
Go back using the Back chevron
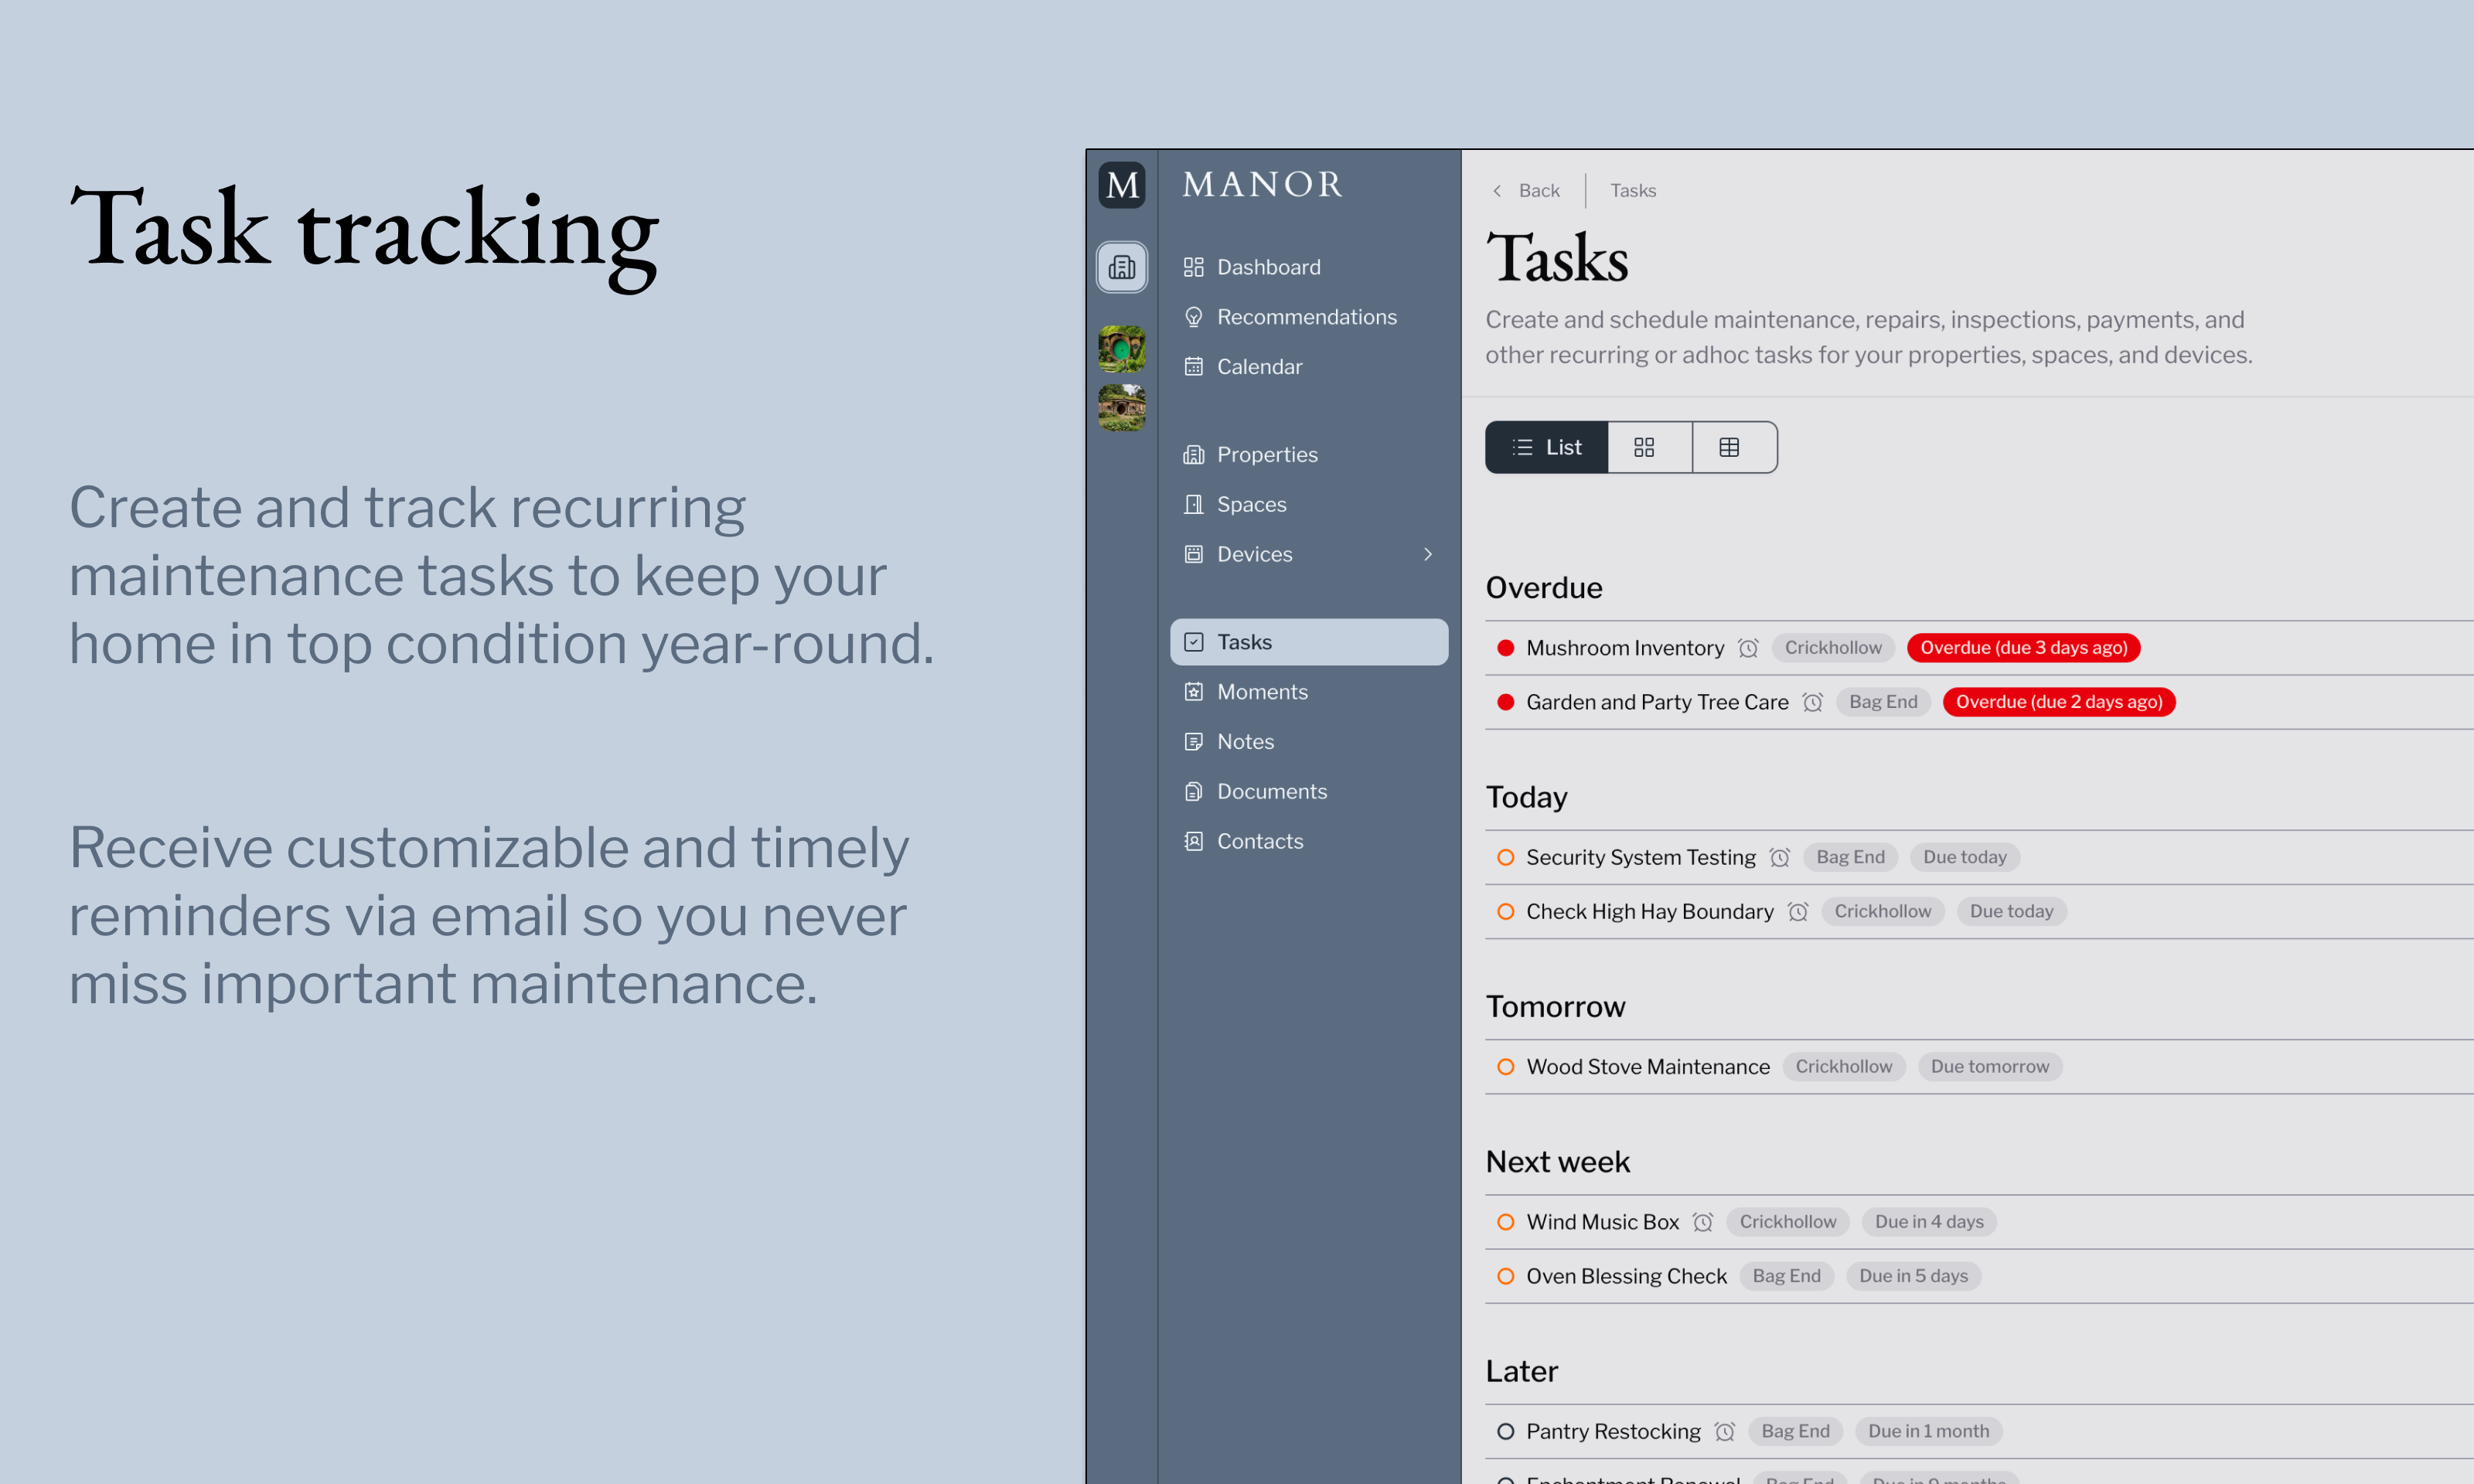click(x=1497, y=191)
